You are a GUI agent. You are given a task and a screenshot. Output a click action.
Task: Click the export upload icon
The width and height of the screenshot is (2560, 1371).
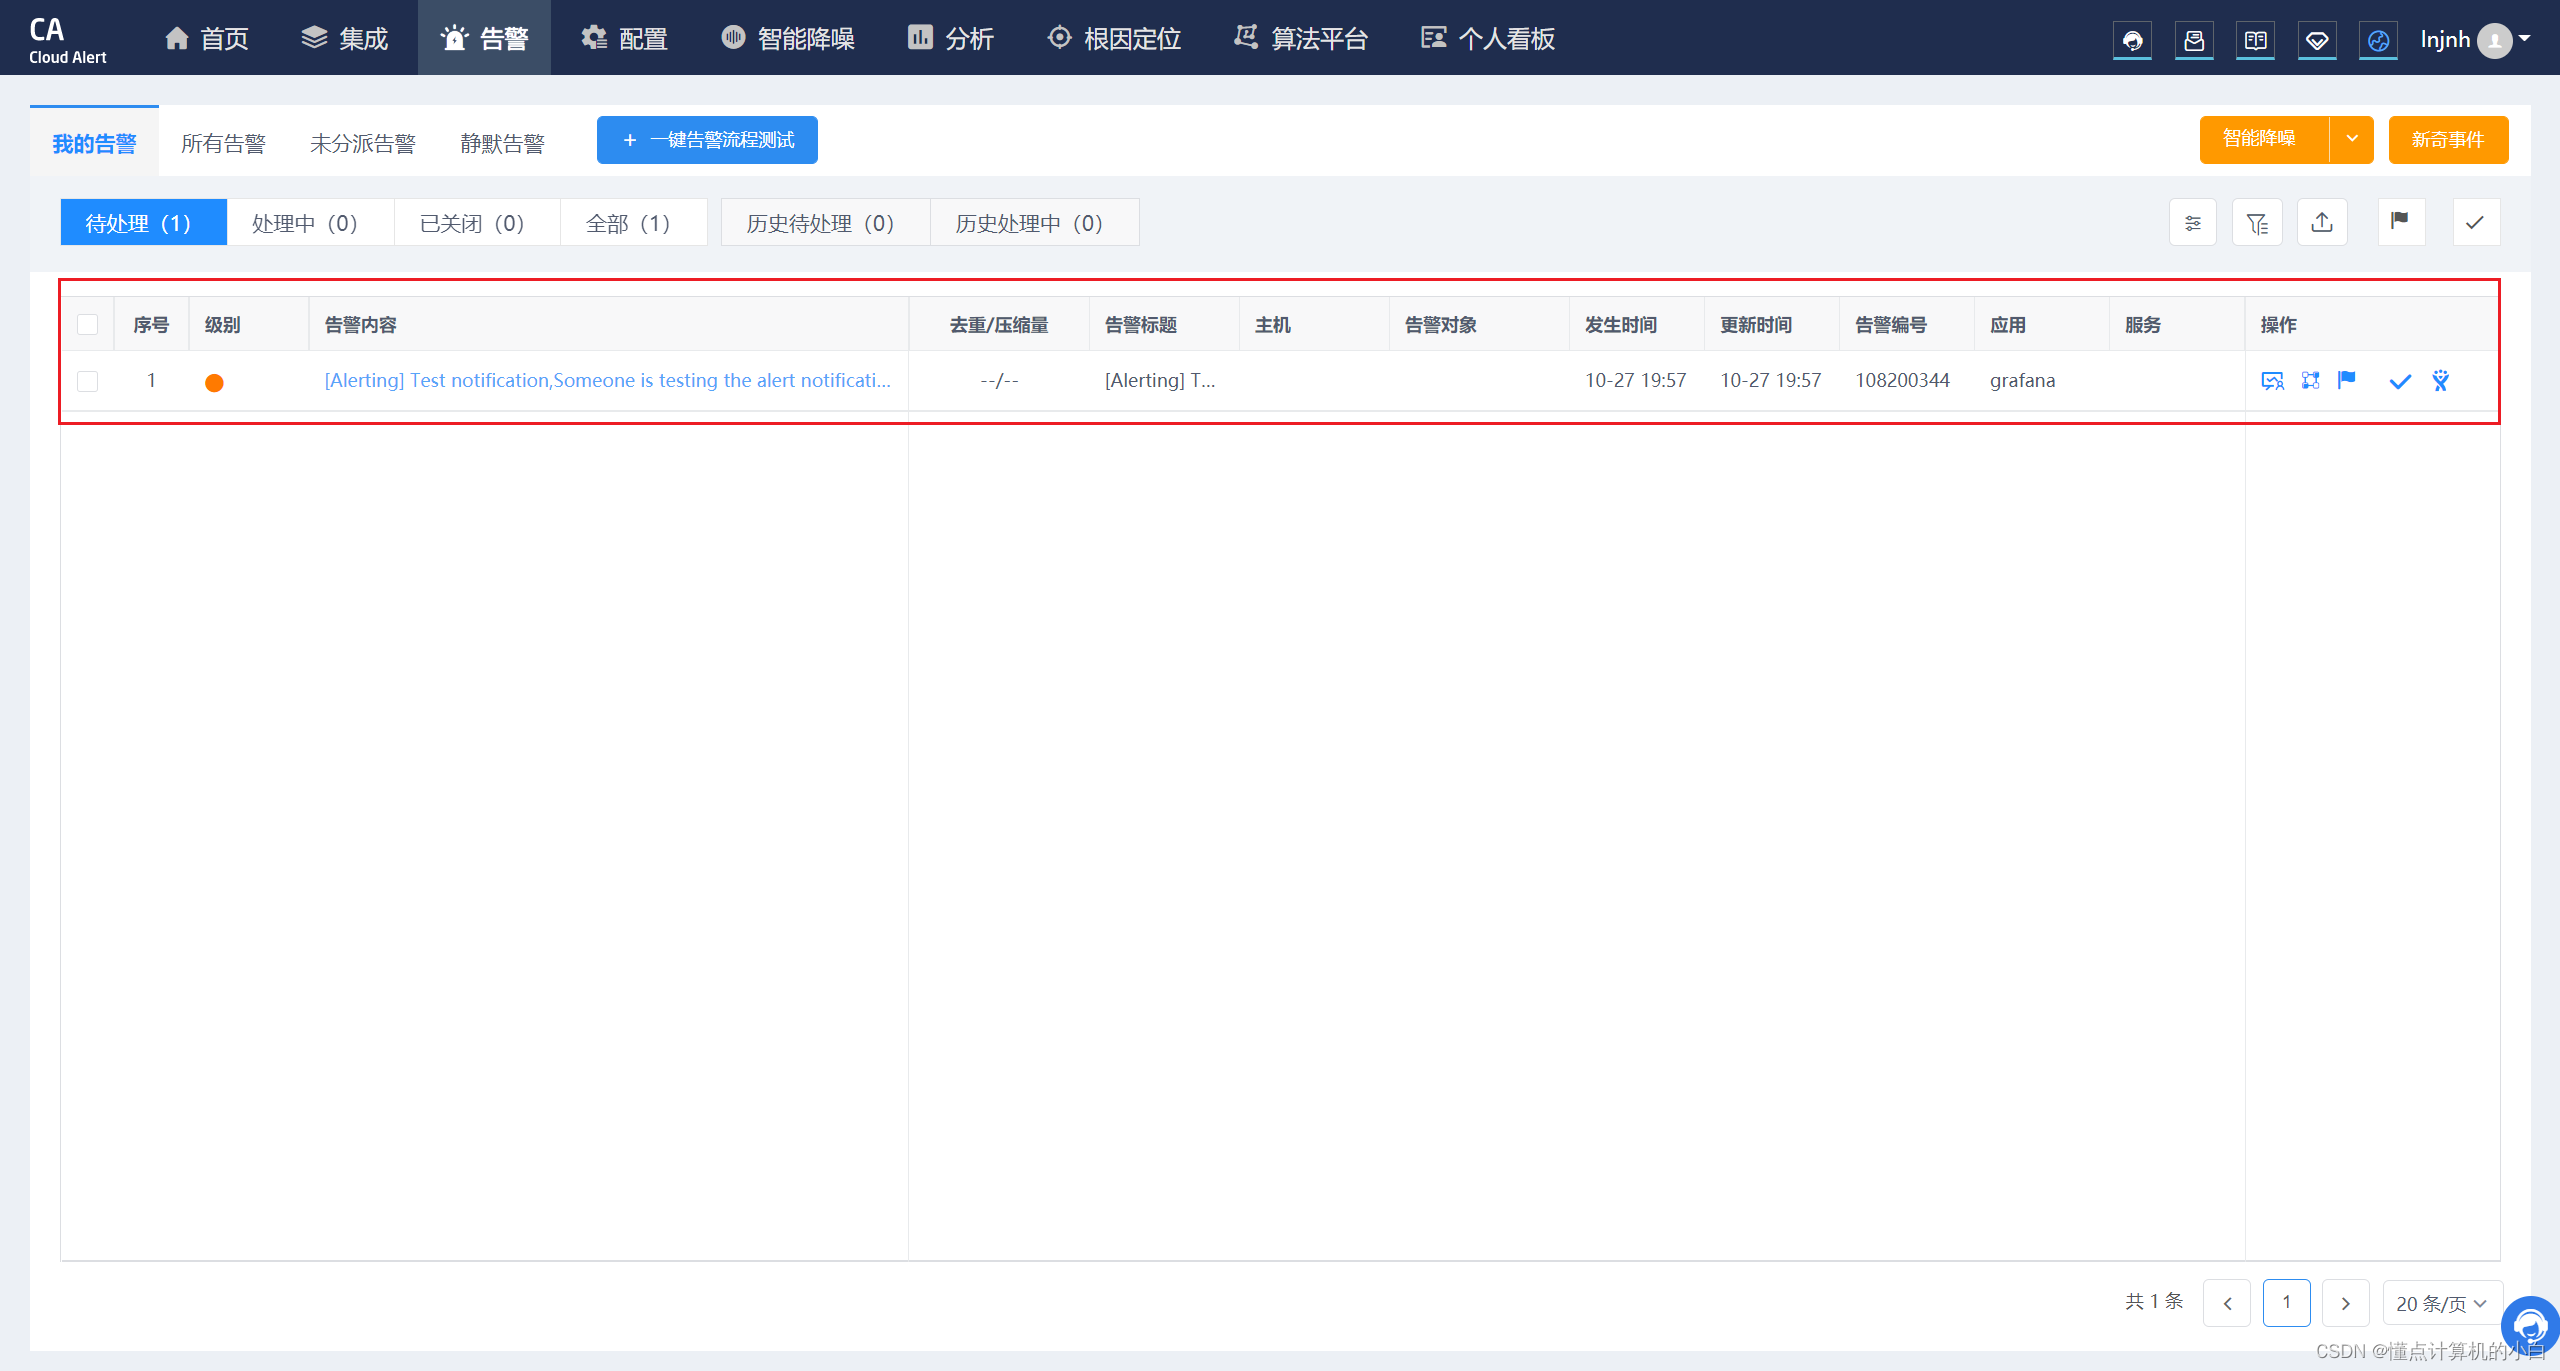(2322, 222)
